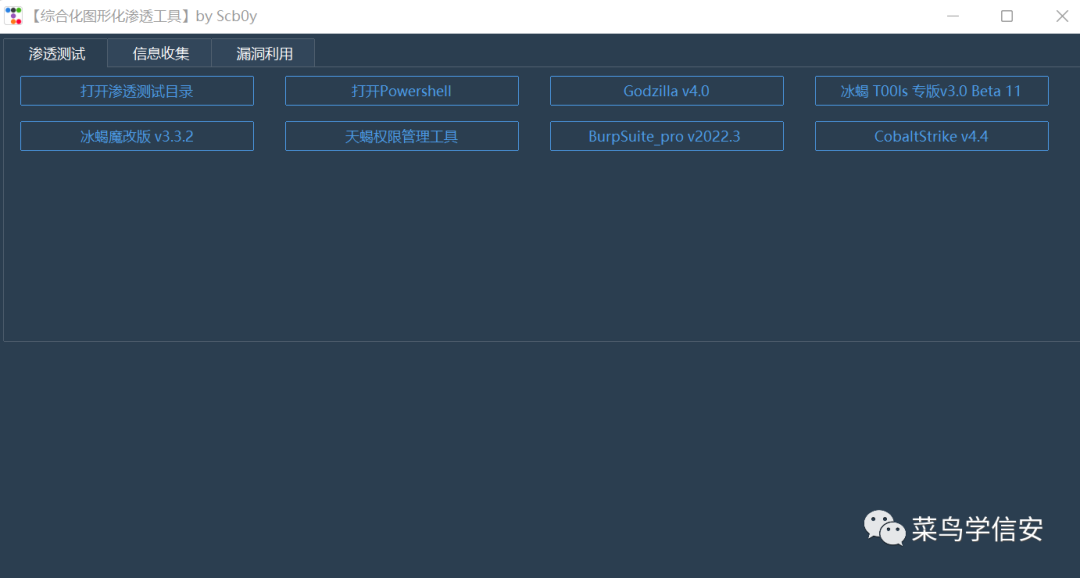Launch 冰蝎魔改版 v3.3.2
This screenshot has height=578, width=1080.
[x=137, y=136]
